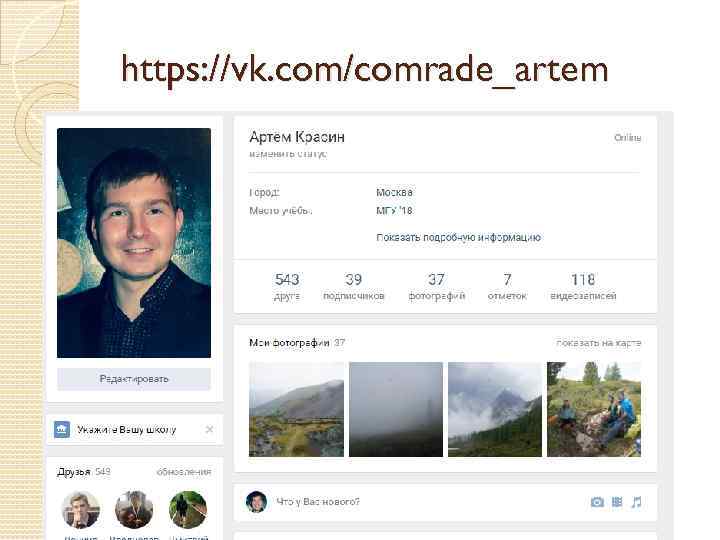Click the video film icon in post box
The width and height of the screenshot is (720, 540).
(617, 502)
